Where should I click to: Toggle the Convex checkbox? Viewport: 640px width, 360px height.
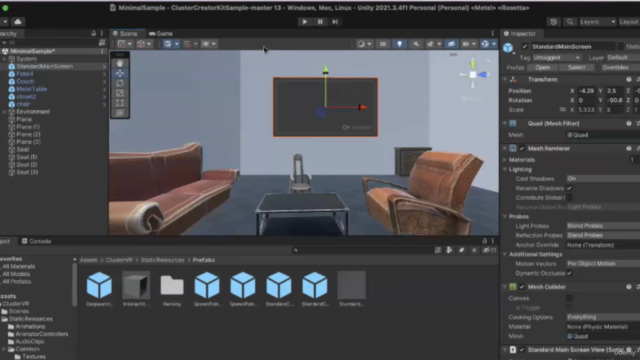click(x=569, y=298)
